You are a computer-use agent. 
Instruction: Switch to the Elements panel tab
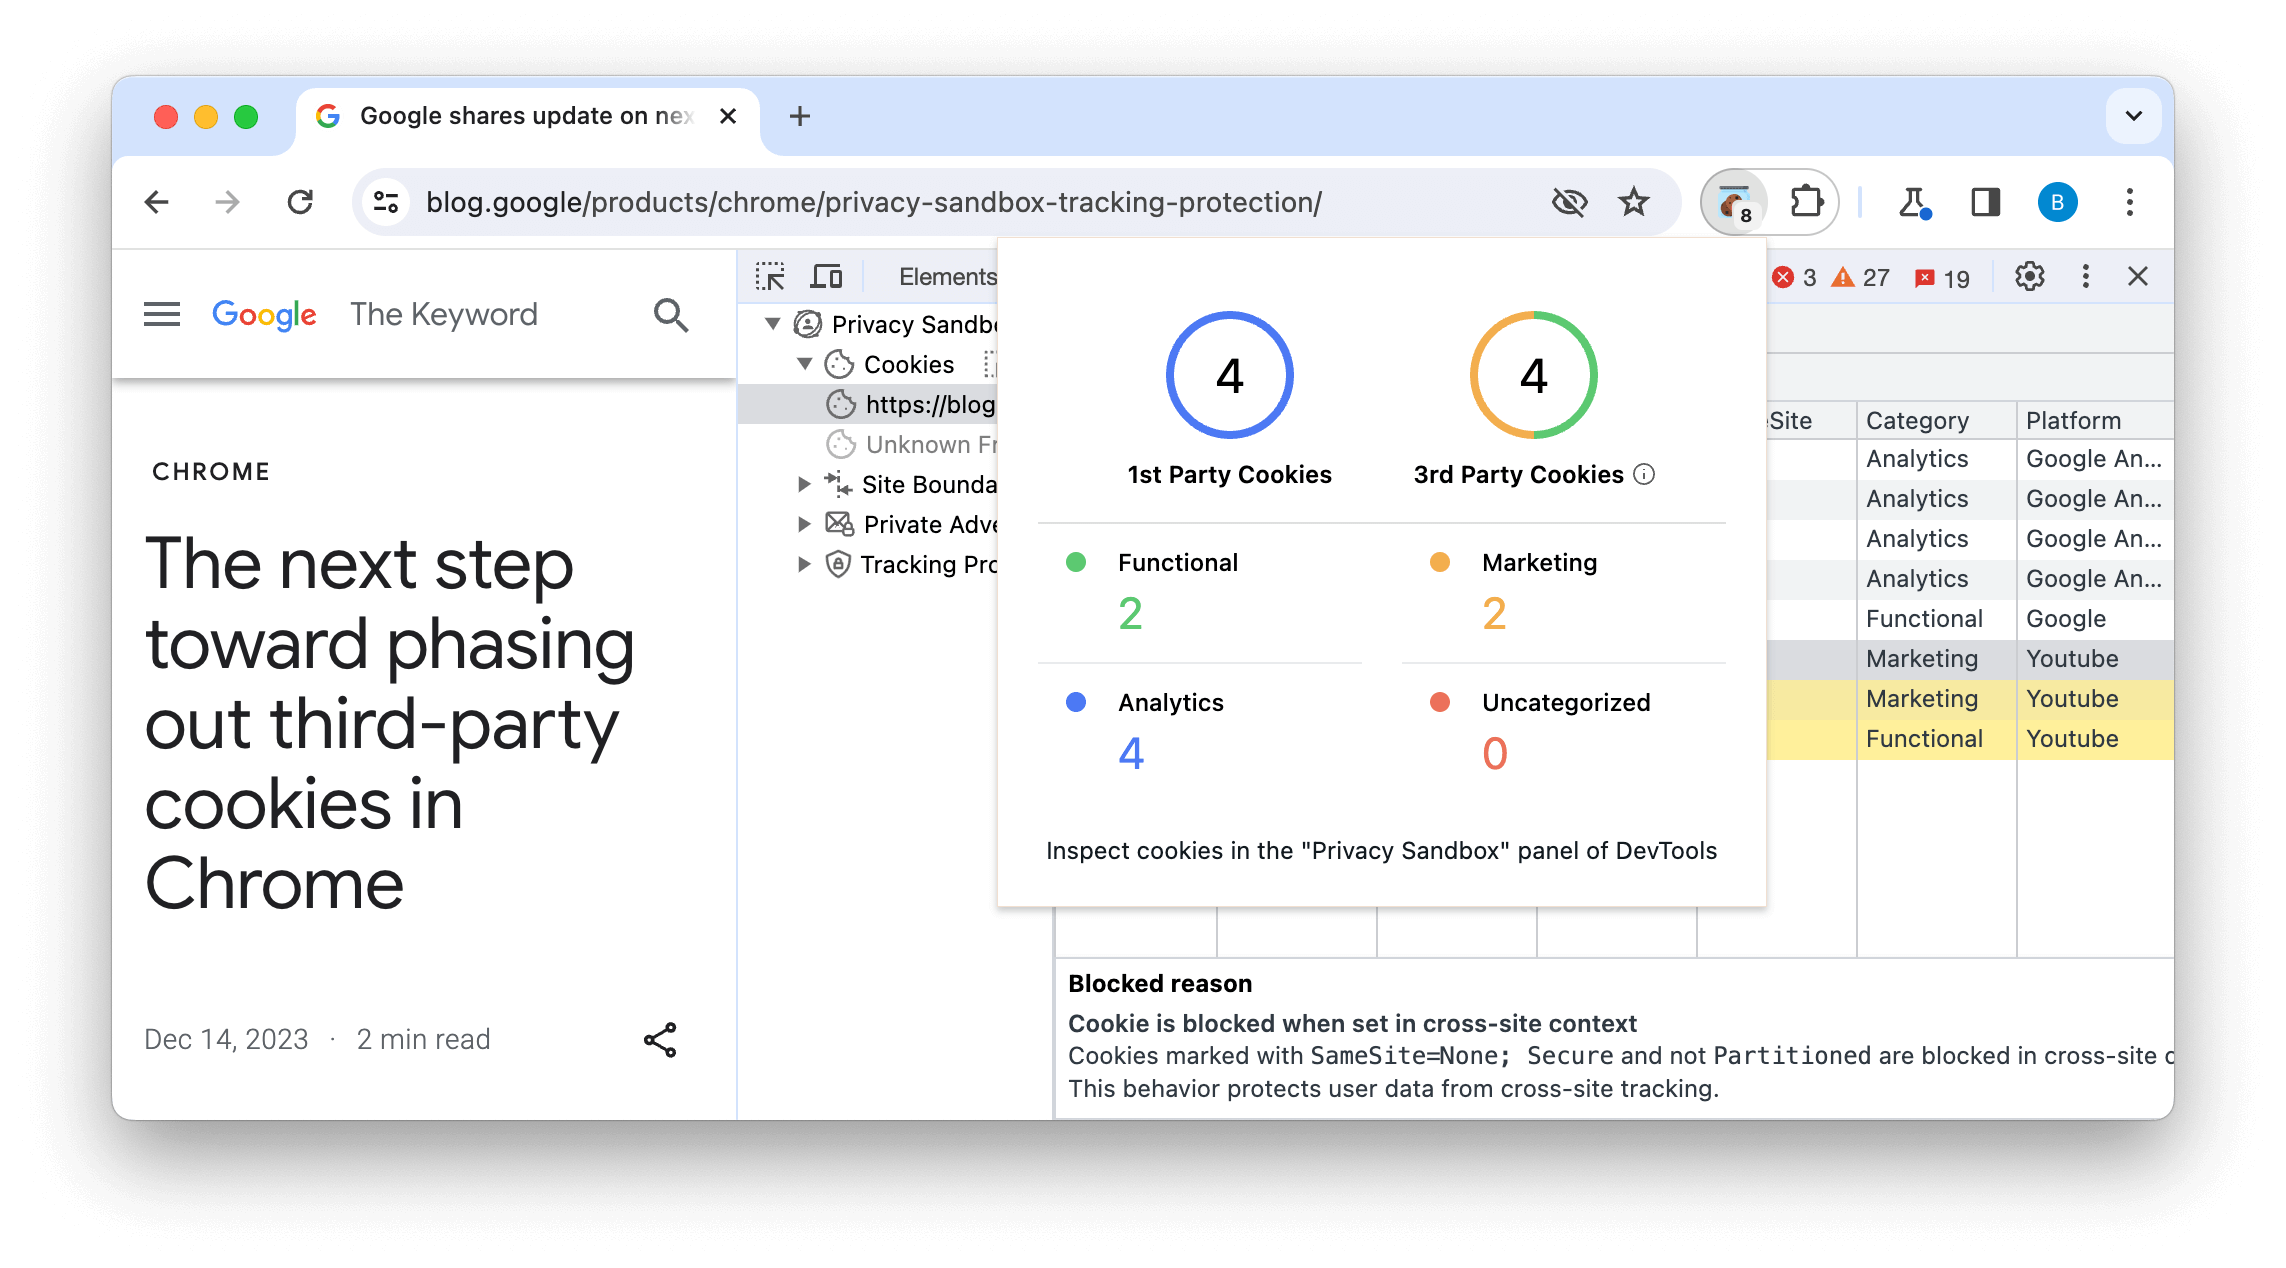(x=949, y=276)
